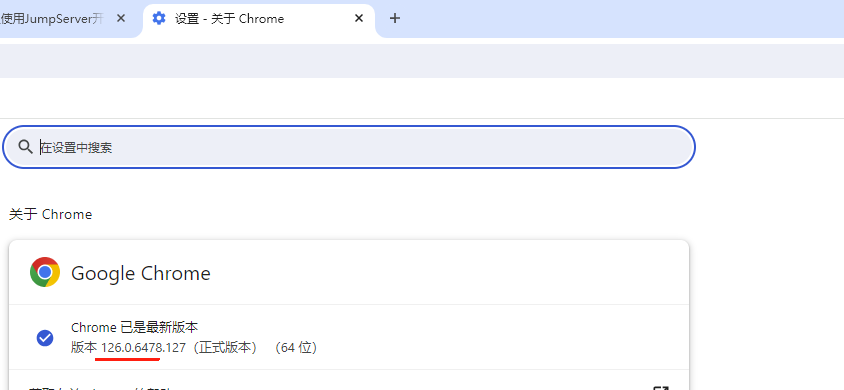This screenshot has height=390, width=844.
Task: Click the blue checkmark up-to-date icon
Action: click(45, 338)
